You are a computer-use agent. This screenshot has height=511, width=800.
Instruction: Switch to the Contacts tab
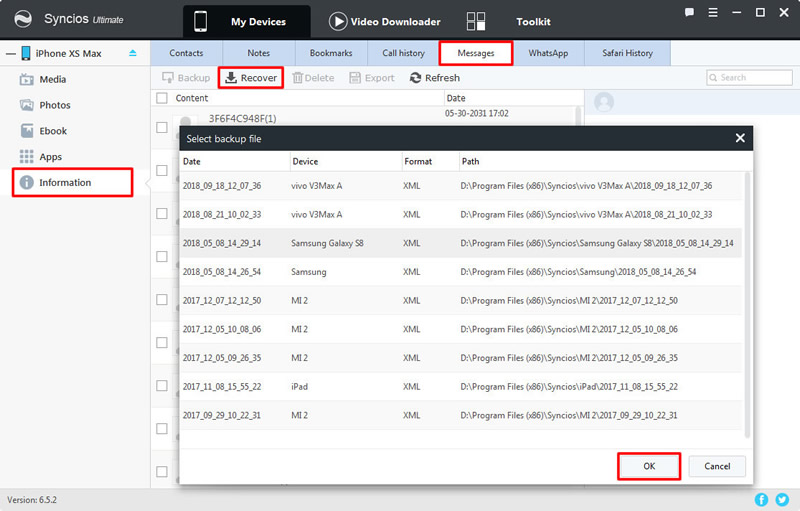click(186, 53)
